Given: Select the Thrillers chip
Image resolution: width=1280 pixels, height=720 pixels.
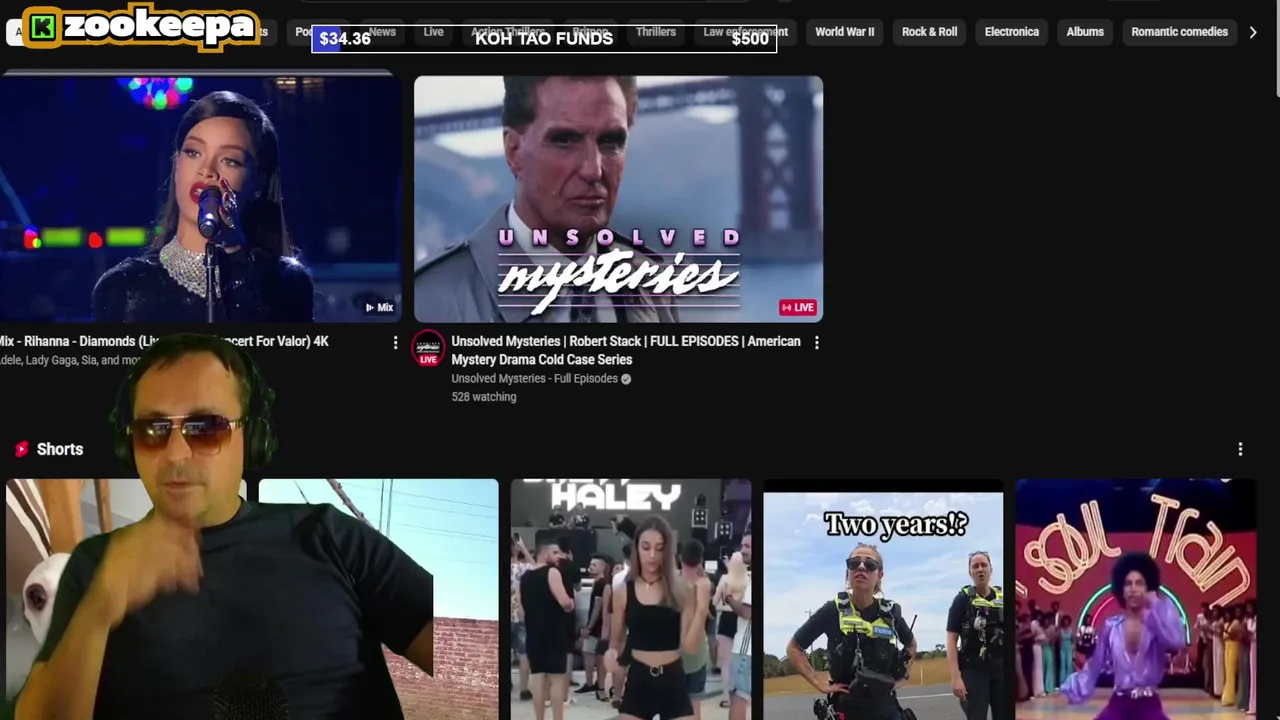Looking at the screenshot, I should pyautogui.click(x=656, y=32).
